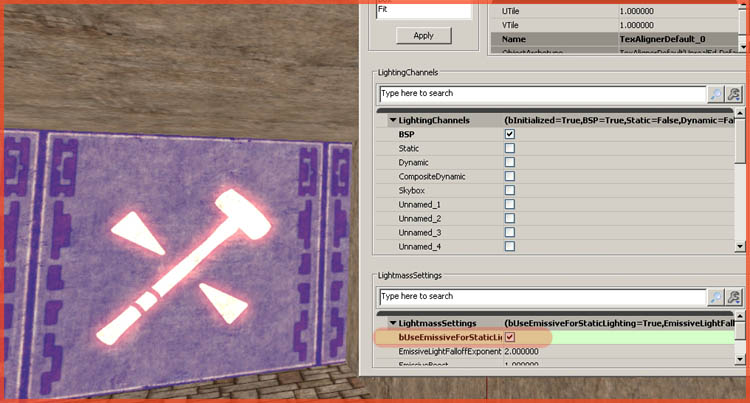Select the UTile property label
This screenshot has height=403, width=750.
pos(510,11)
